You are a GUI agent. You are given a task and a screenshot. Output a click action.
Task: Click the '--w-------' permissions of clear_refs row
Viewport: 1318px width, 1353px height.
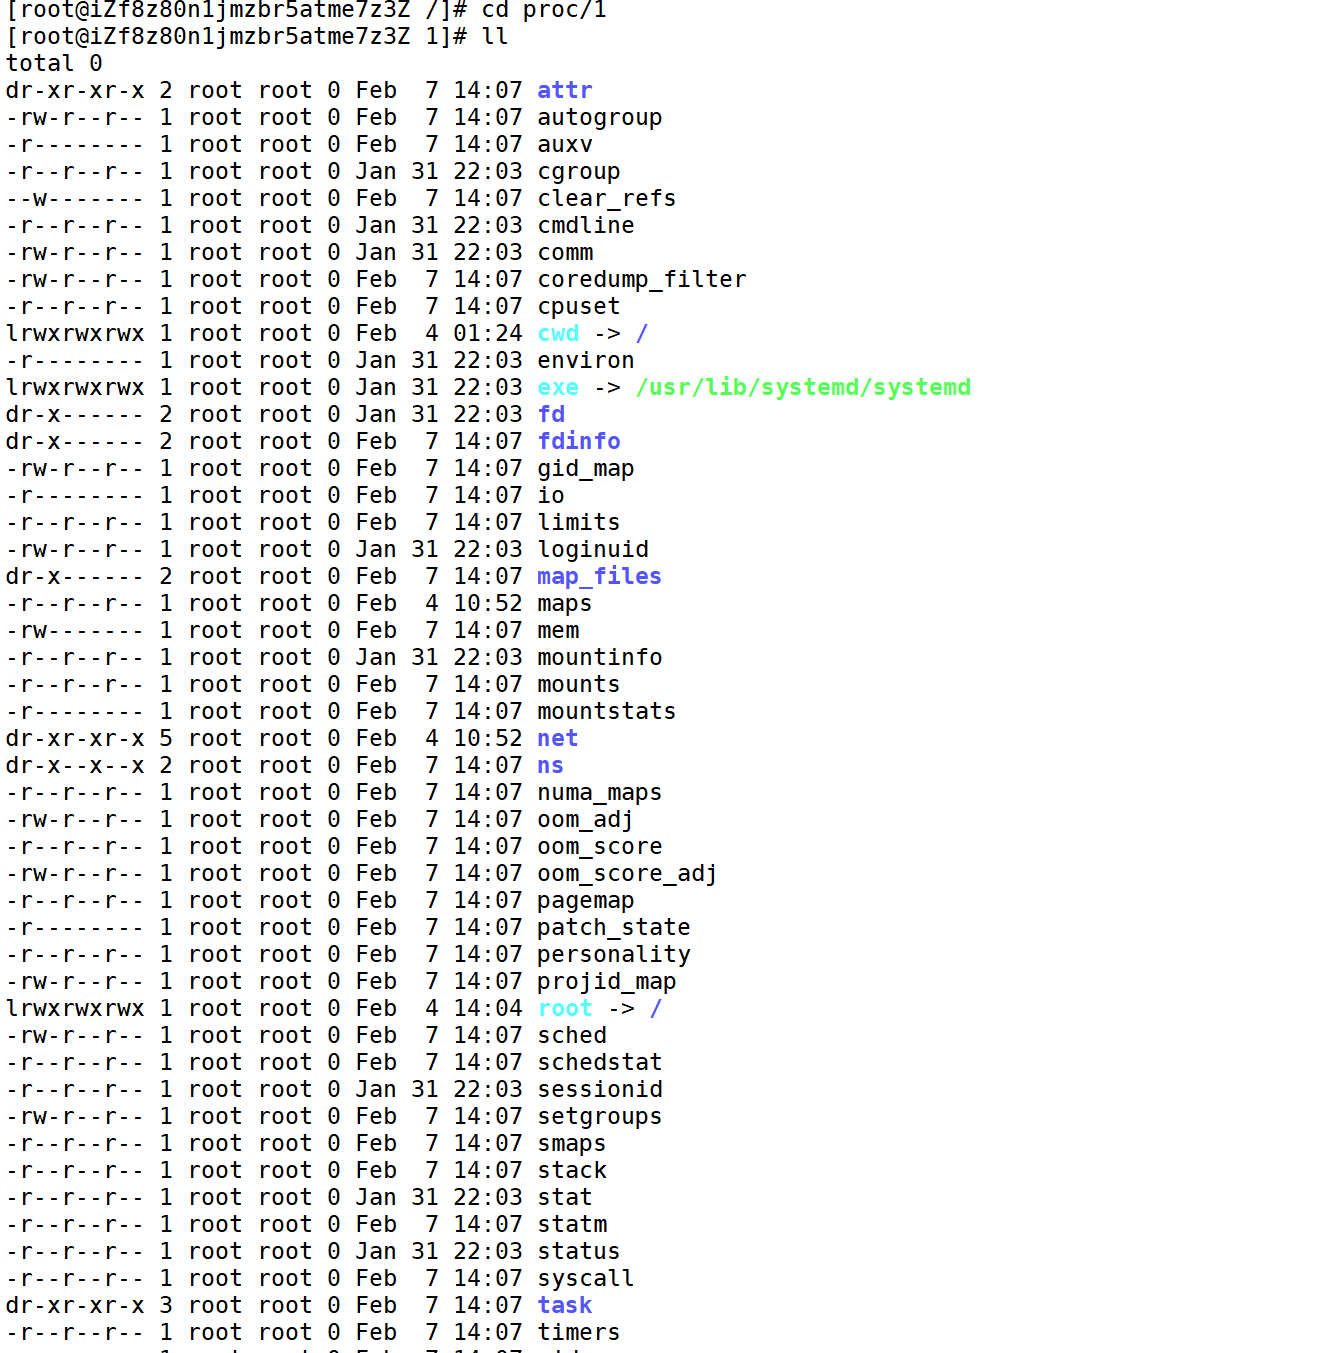75,198
